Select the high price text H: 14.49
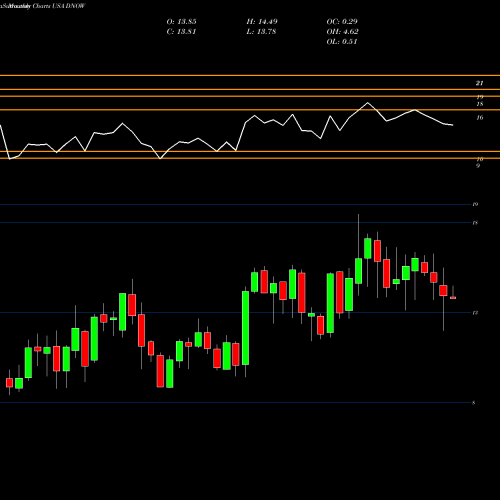 [262, 22]
